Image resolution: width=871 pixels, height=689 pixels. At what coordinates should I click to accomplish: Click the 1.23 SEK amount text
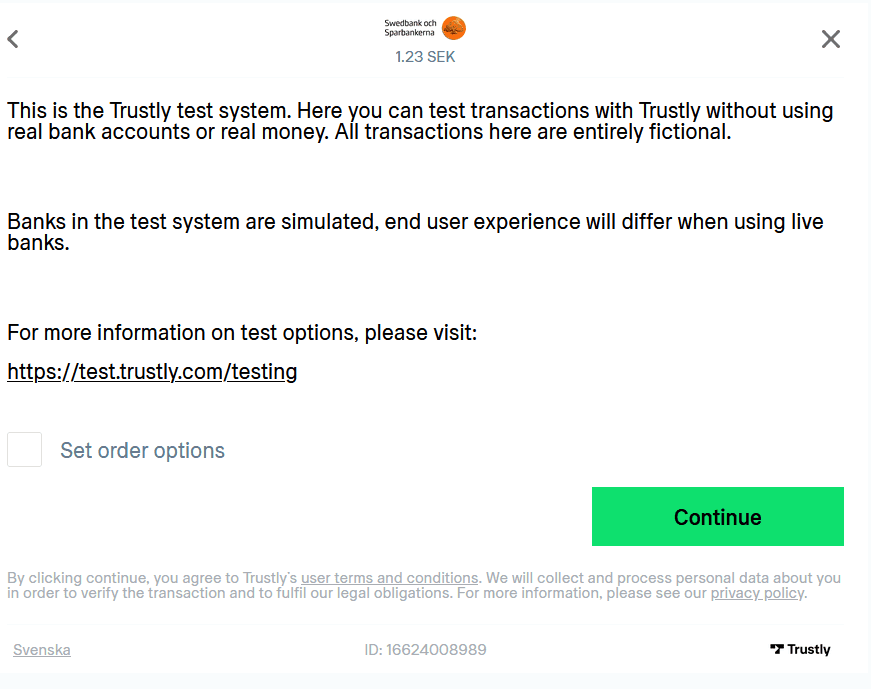click(425, 57)
